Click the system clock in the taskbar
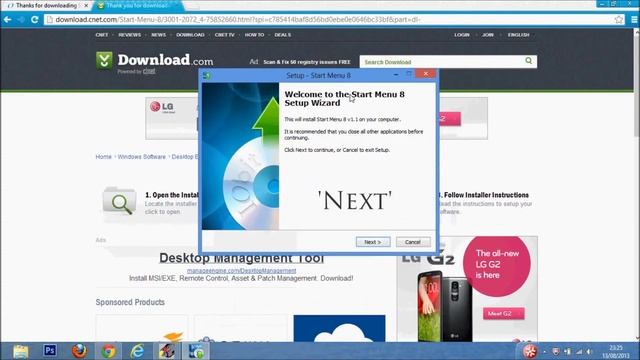The height and width of the screenshot is (360, 640). tap(616, 351)
